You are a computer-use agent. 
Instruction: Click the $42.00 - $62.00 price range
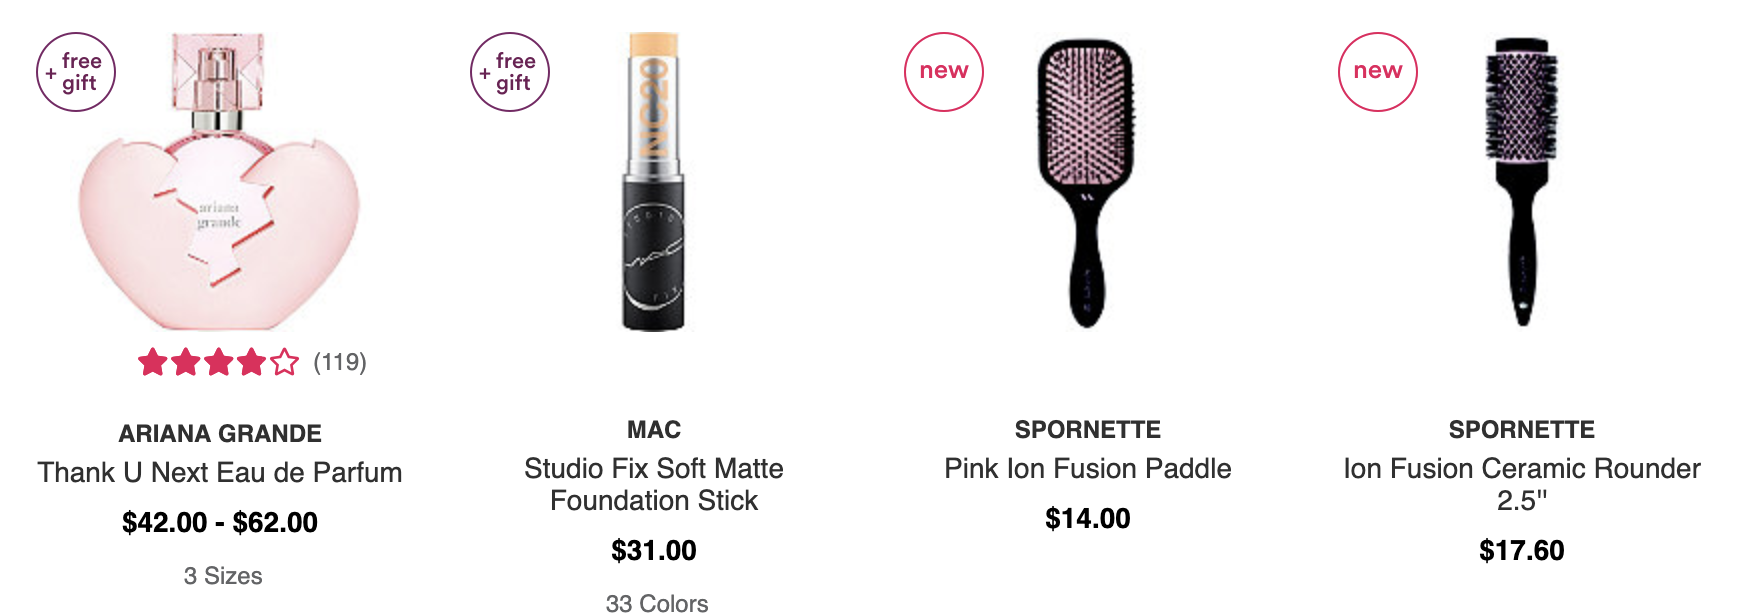coord(220,522)
